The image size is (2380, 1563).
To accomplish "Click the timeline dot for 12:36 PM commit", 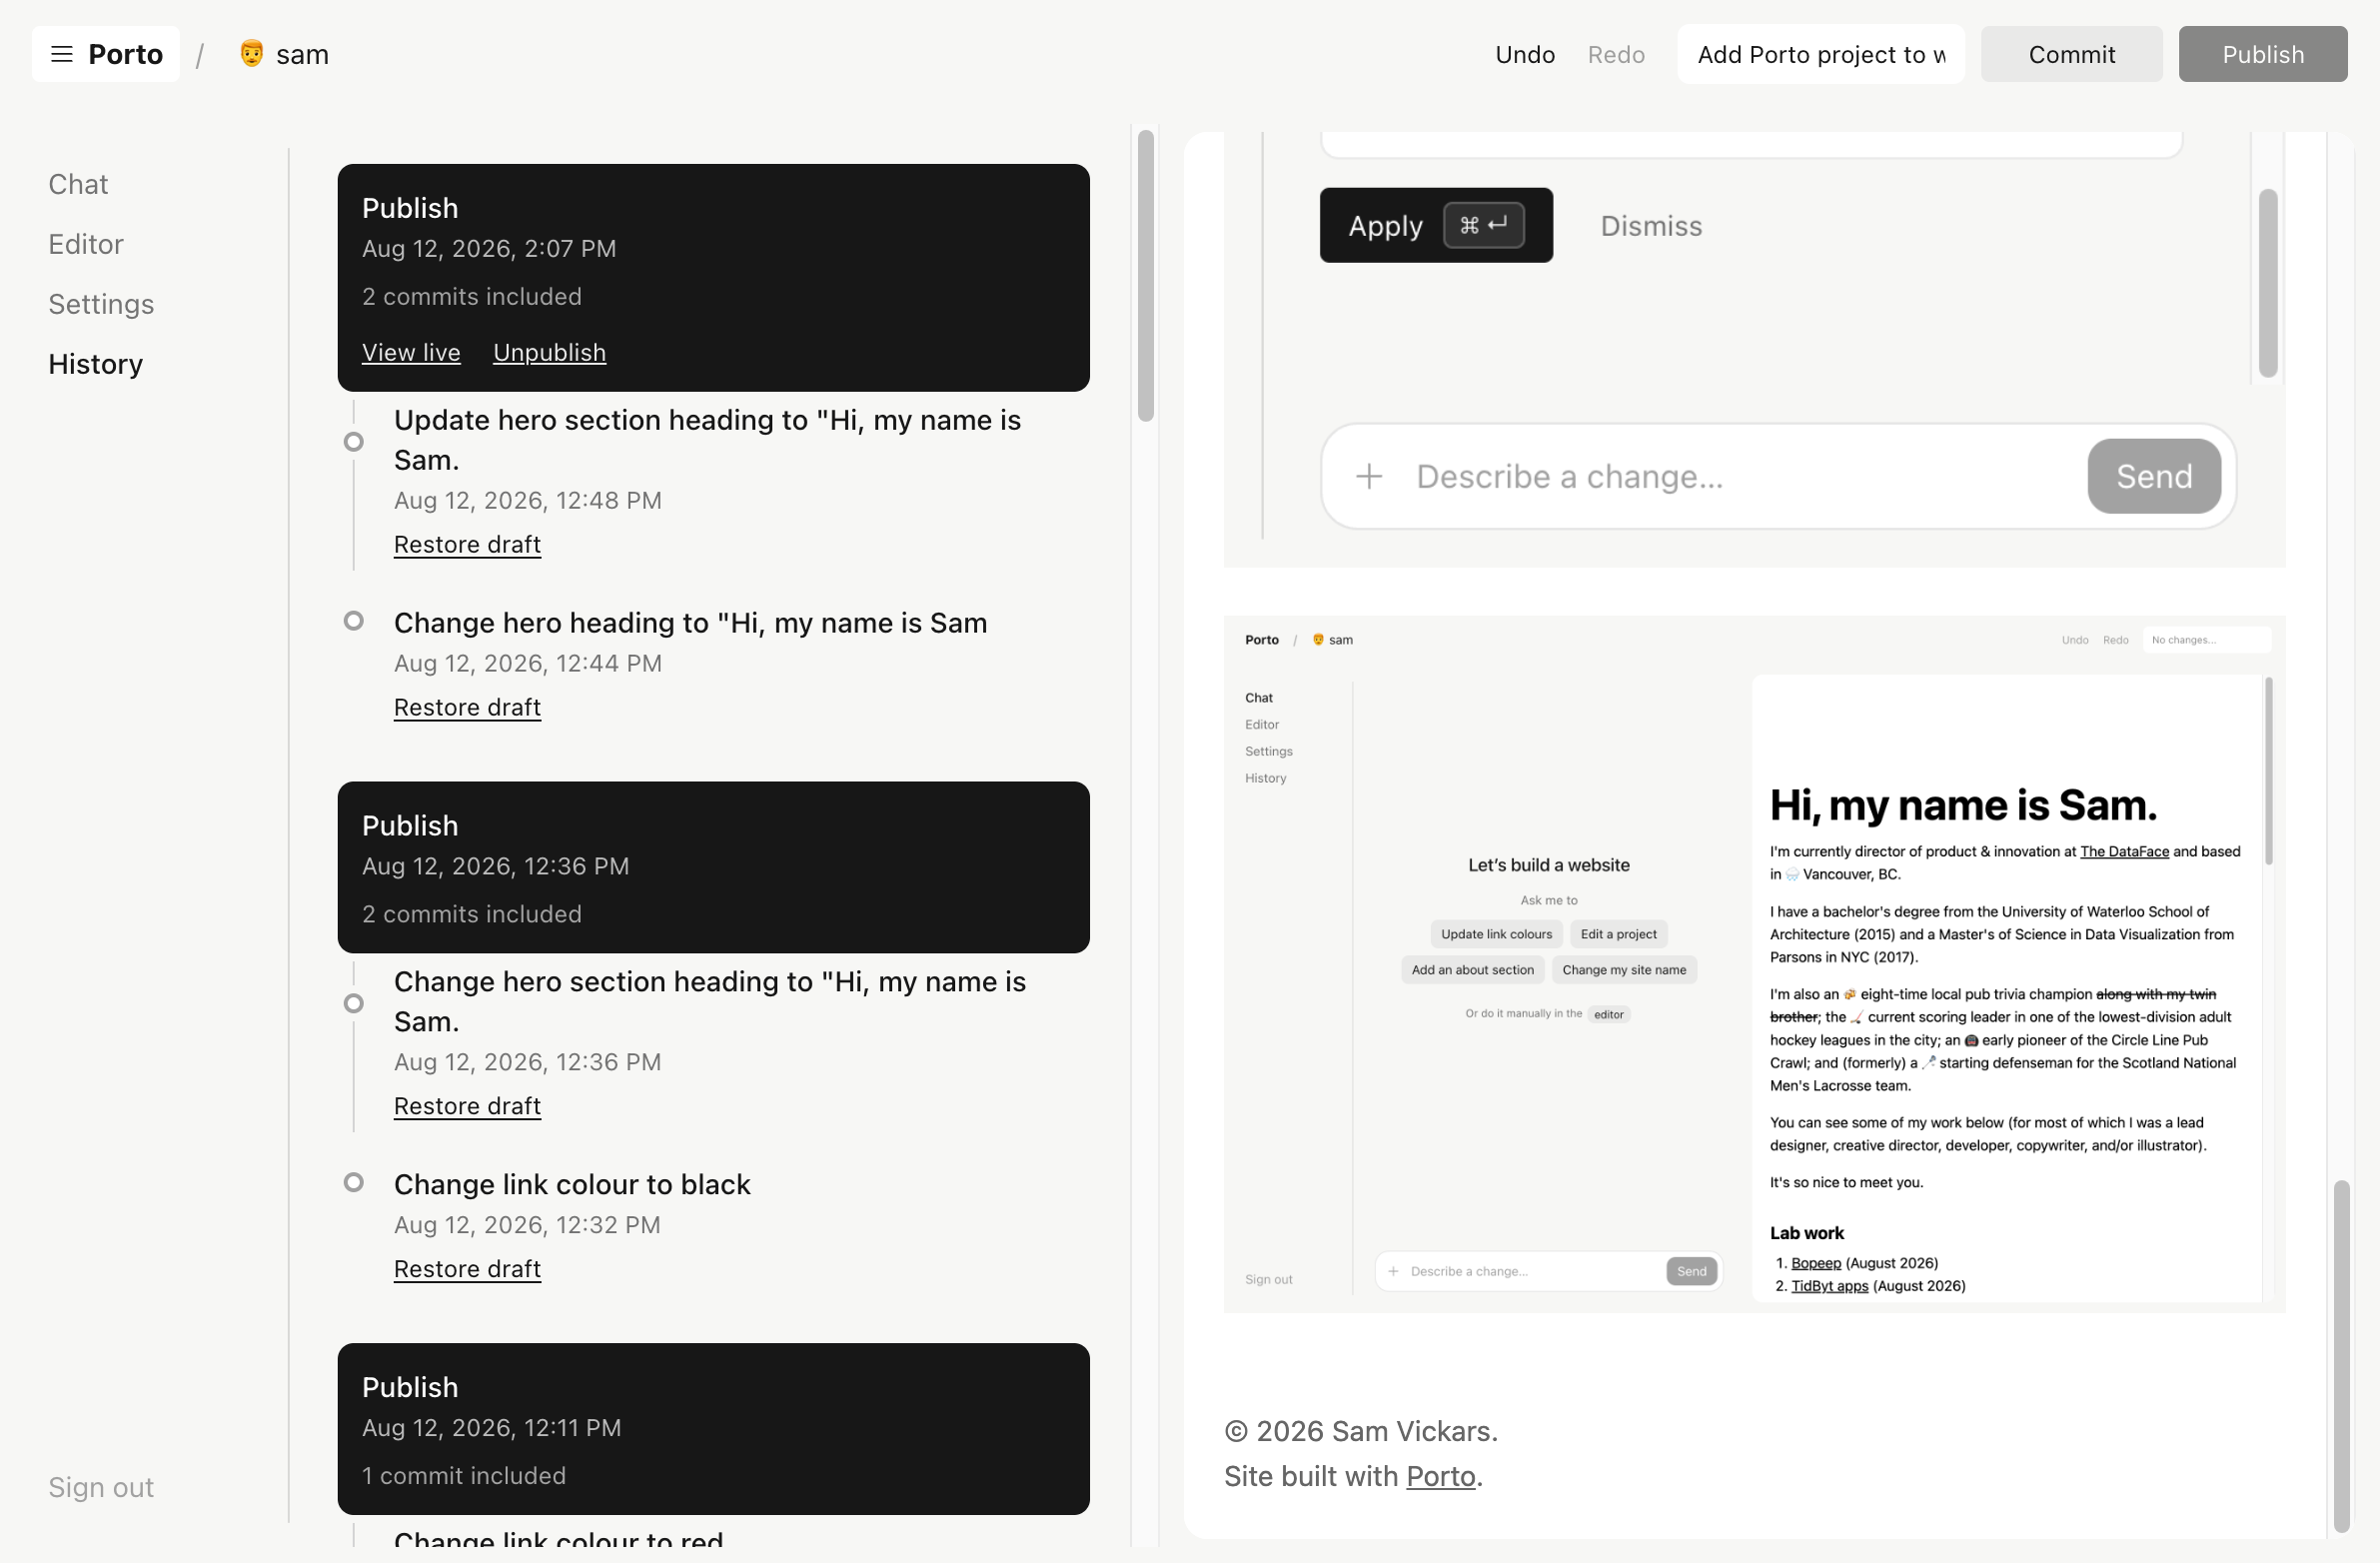I will tap(353, 1003).
